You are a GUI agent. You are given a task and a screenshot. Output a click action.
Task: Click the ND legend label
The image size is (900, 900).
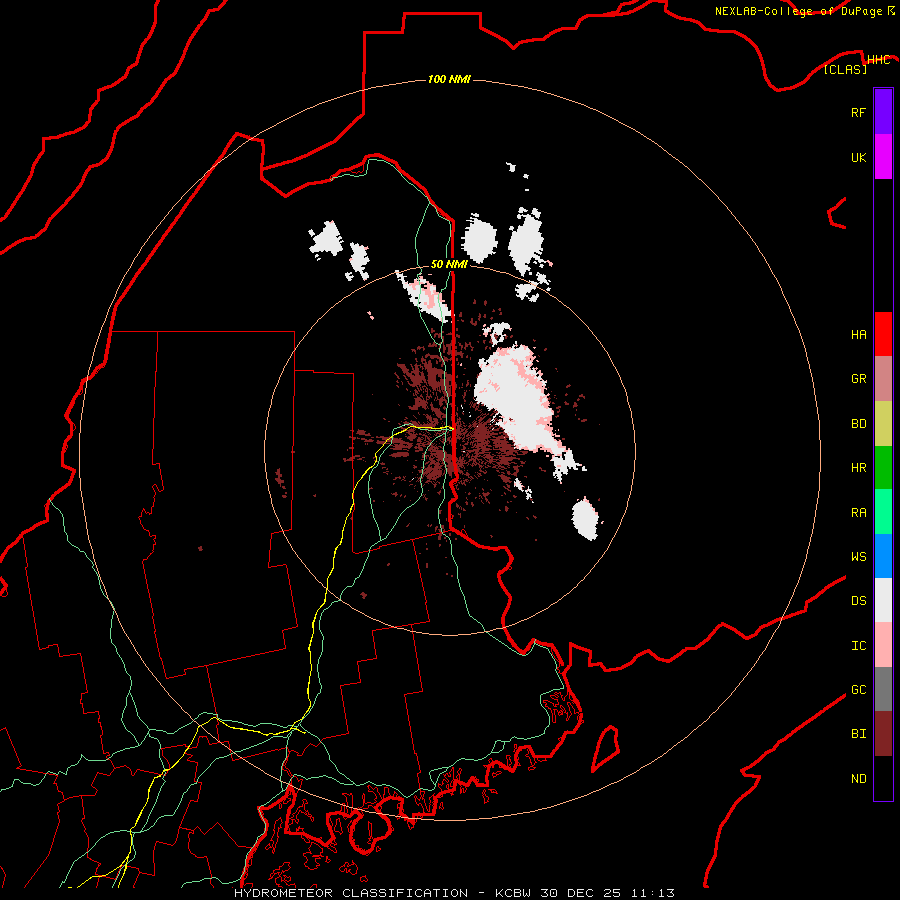pos(858,779)
